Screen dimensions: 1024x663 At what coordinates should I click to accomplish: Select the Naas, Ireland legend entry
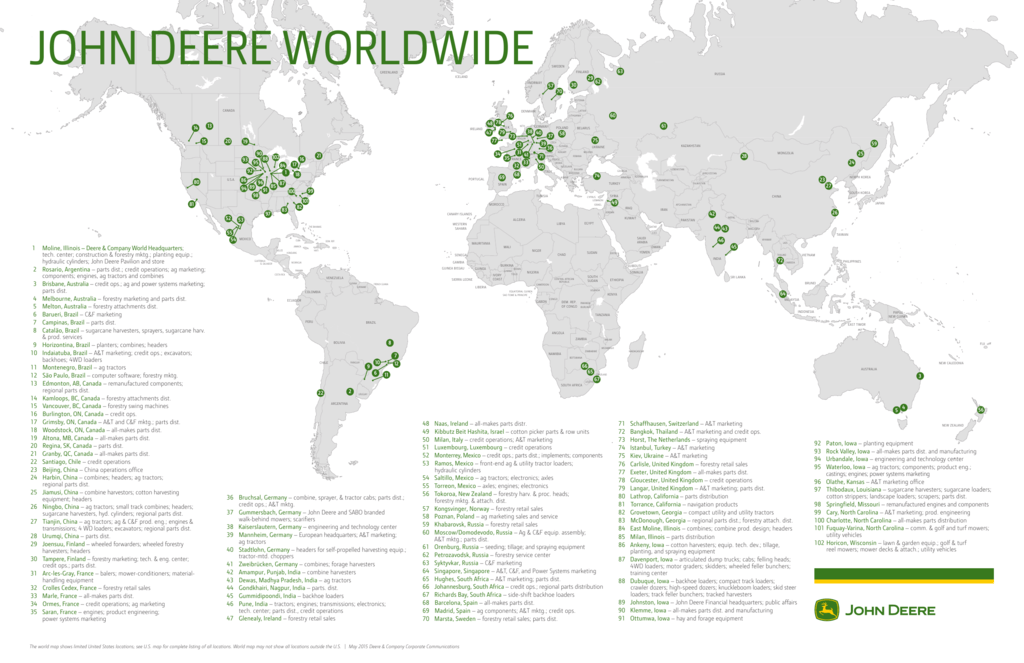(x=474, y=423)
